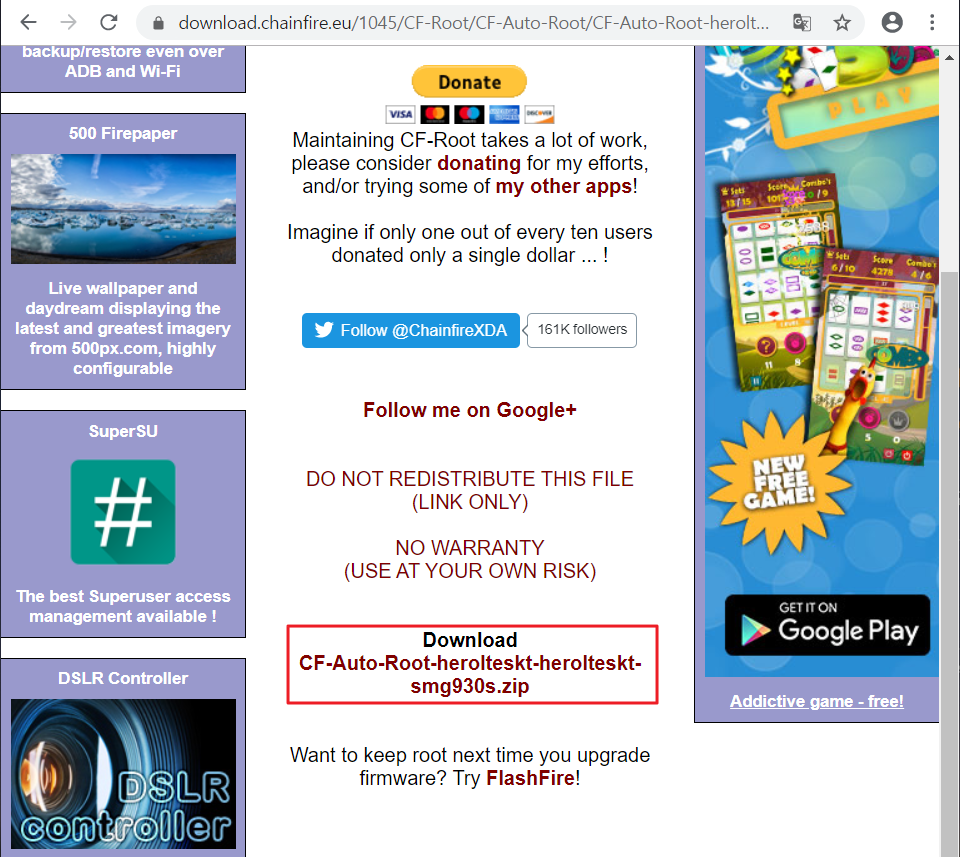
Task: Open Chrome three-dot menu
Action: click(x=932, y=23)
